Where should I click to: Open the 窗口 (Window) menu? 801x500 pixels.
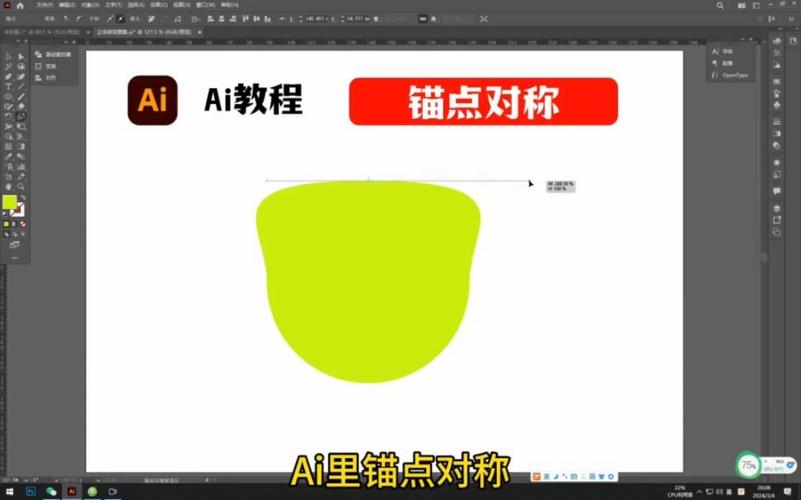tap(205, 5)
